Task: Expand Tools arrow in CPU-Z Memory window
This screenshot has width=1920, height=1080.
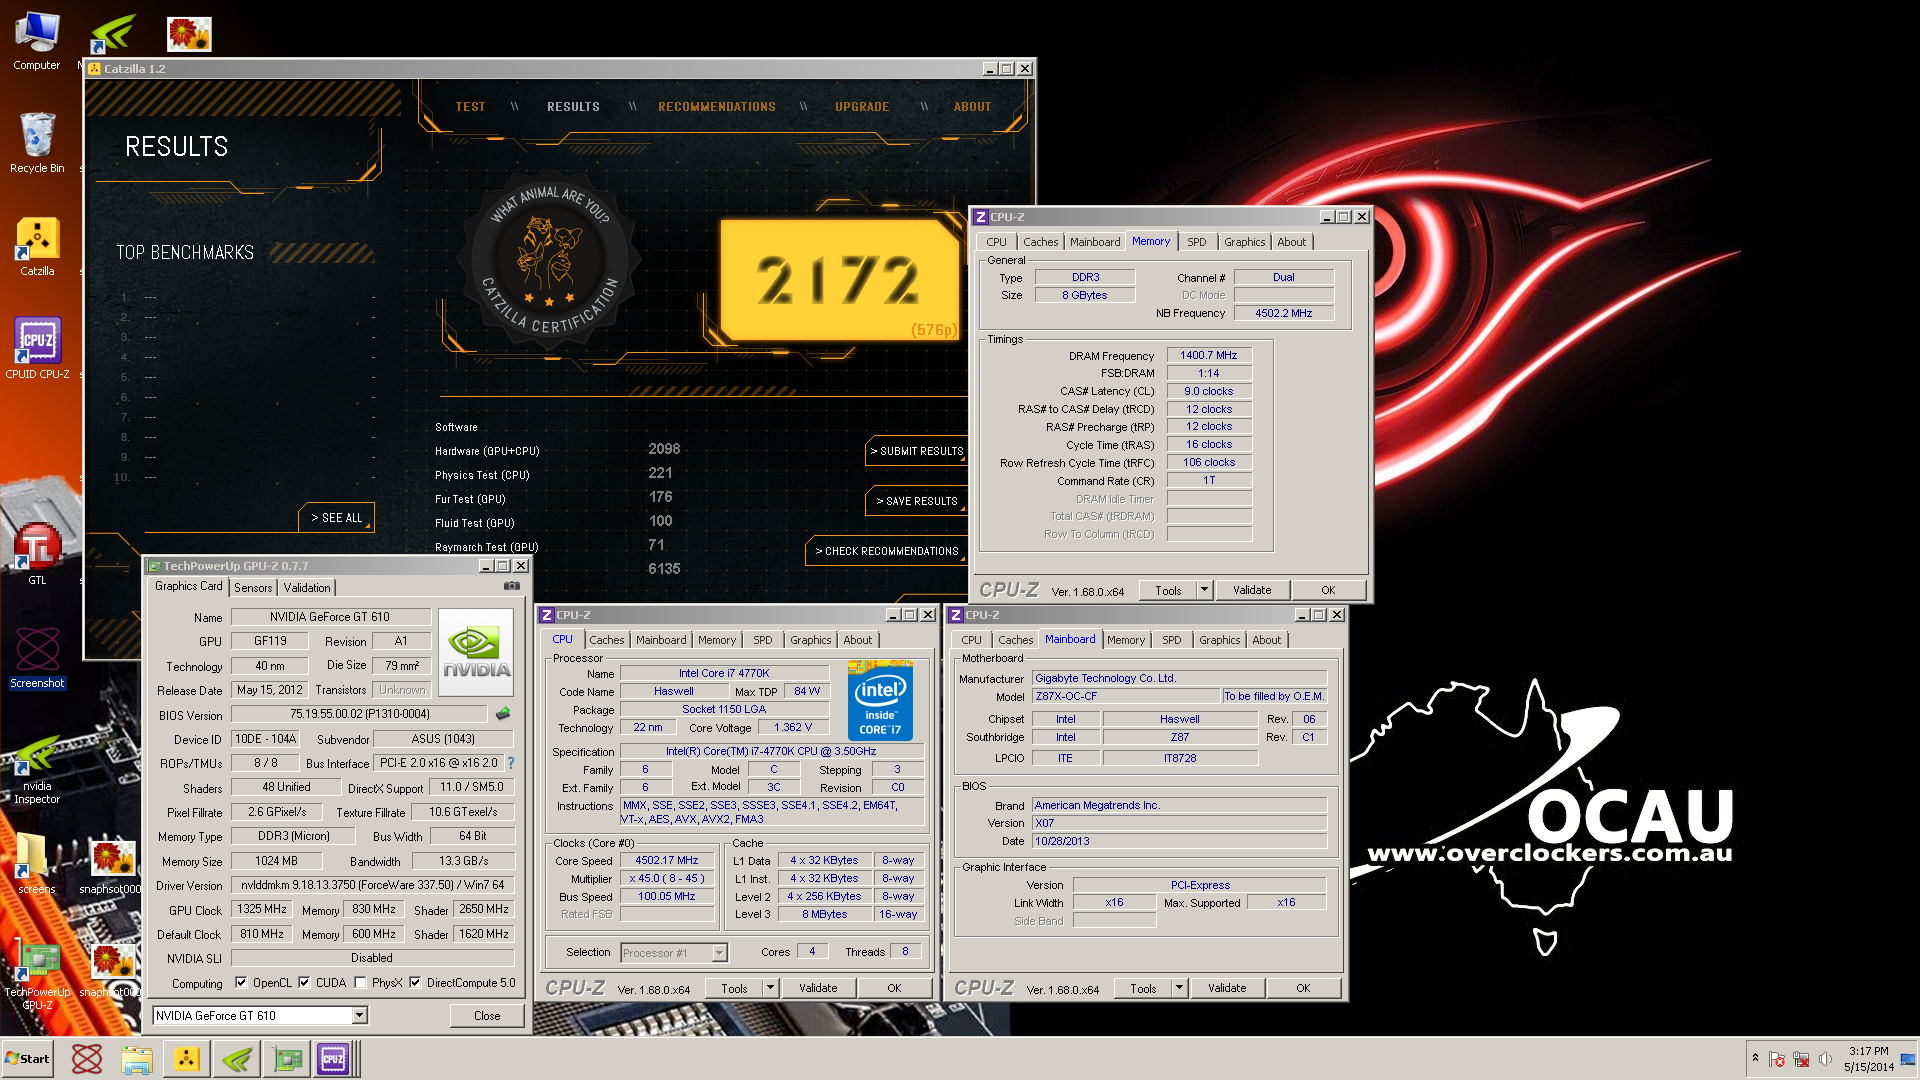Action: click(x=1204, y=590)
